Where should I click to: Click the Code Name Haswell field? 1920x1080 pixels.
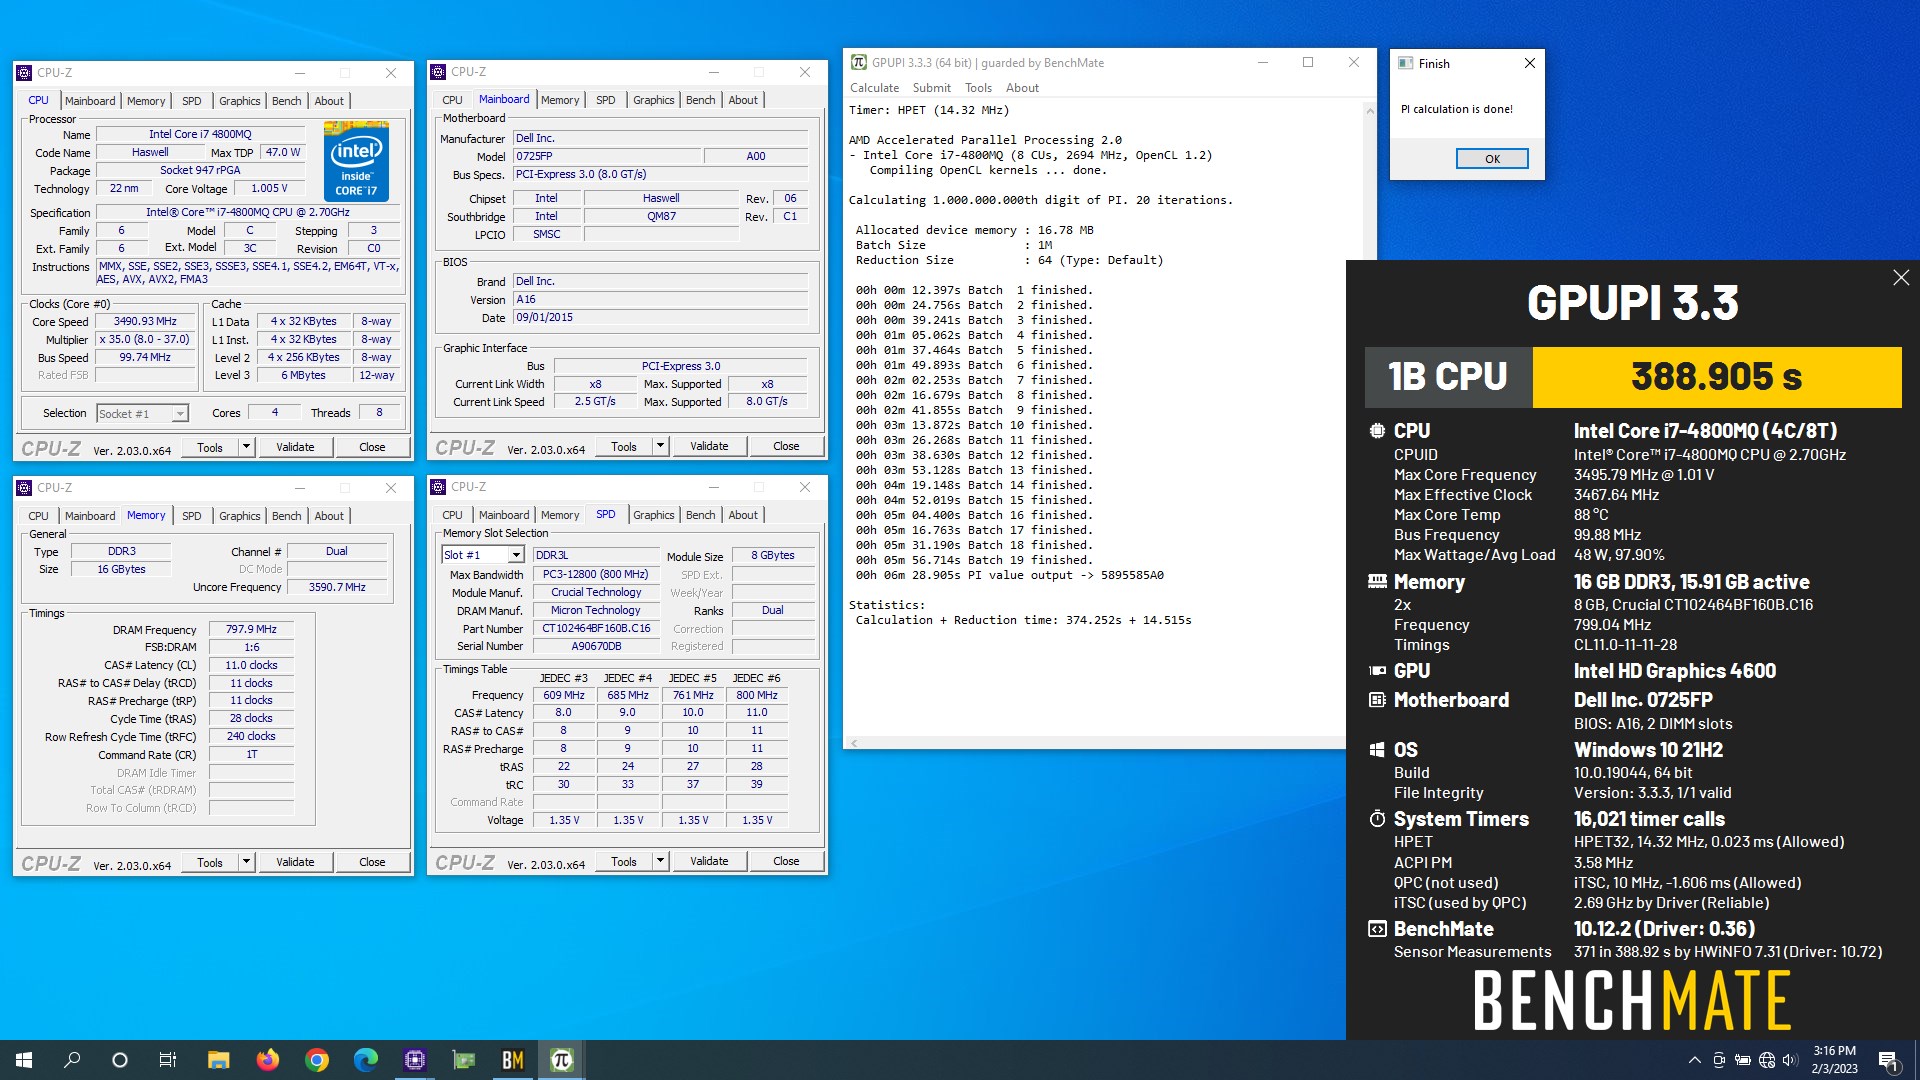(x=150, y=153)
